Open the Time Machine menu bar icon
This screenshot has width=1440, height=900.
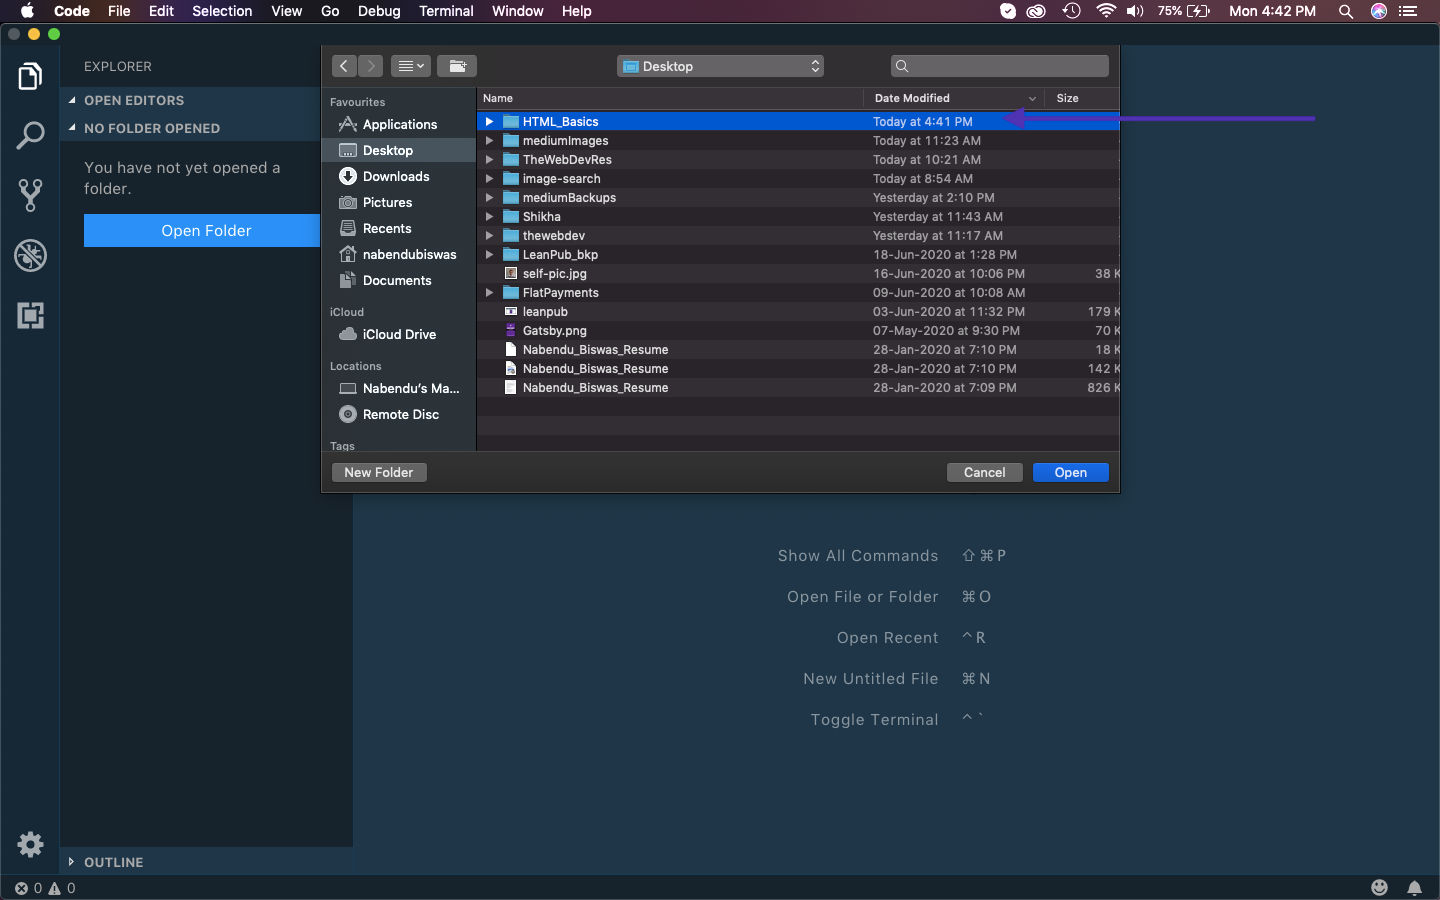coord(1072,11)
